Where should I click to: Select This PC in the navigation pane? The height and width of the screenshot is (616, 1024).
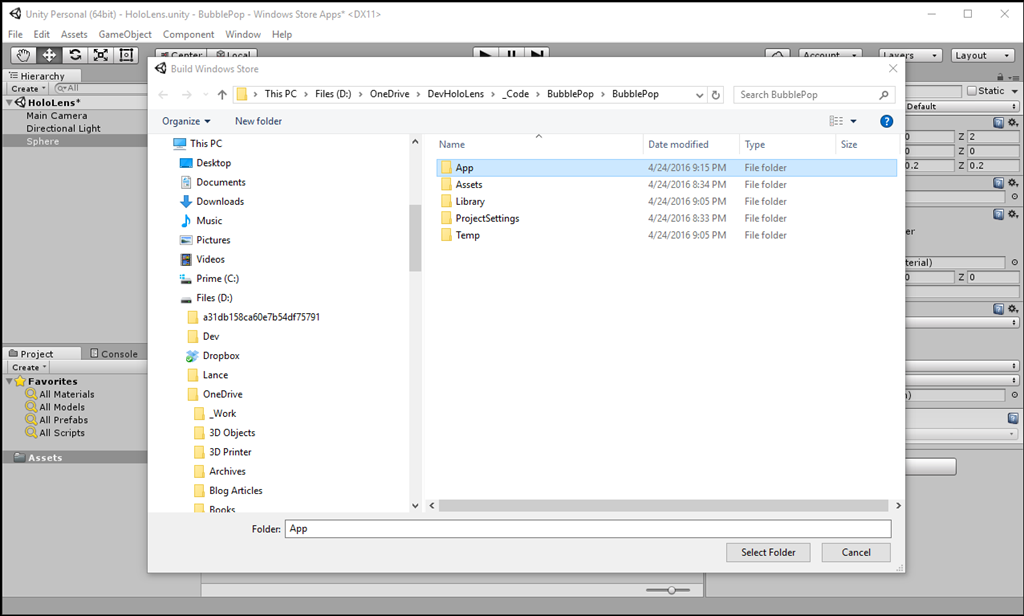click(x=206, y=143)
